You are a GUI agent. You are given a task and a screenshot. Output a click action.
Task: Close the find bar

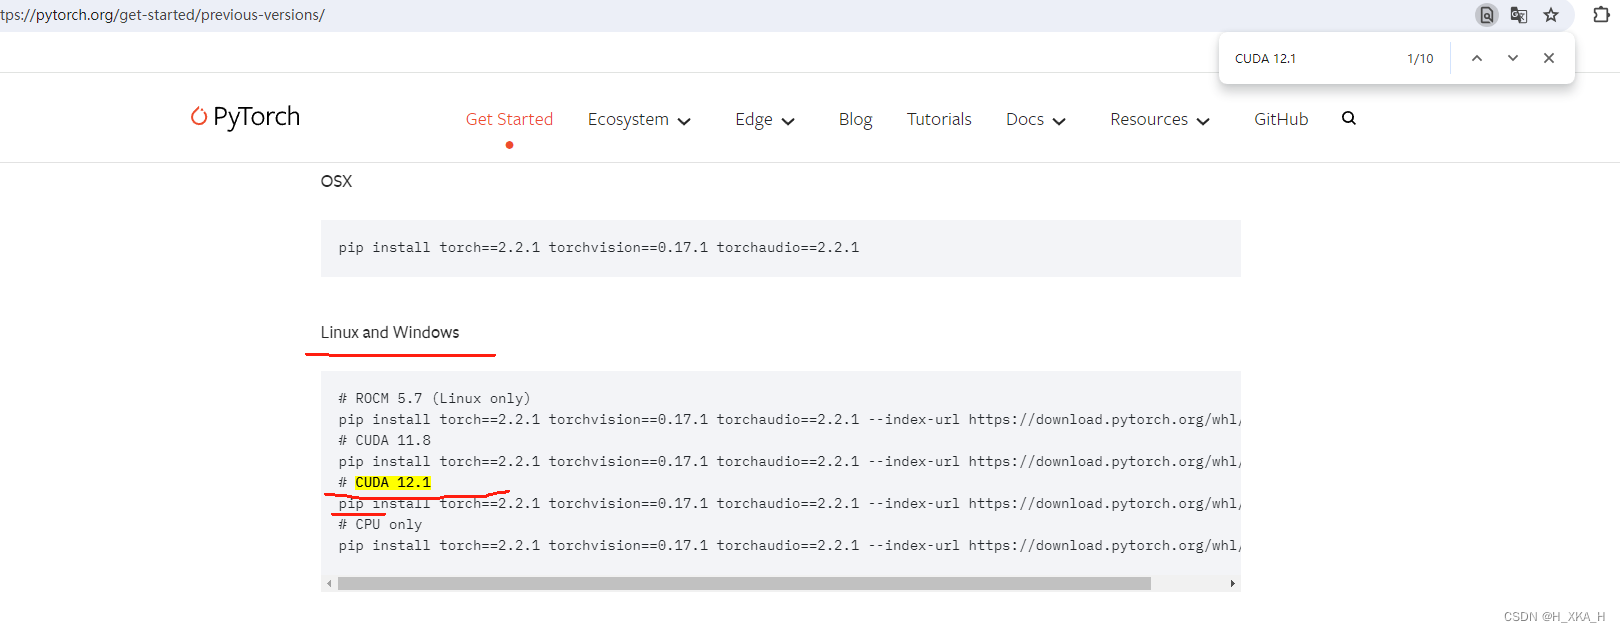[1549, 58]
